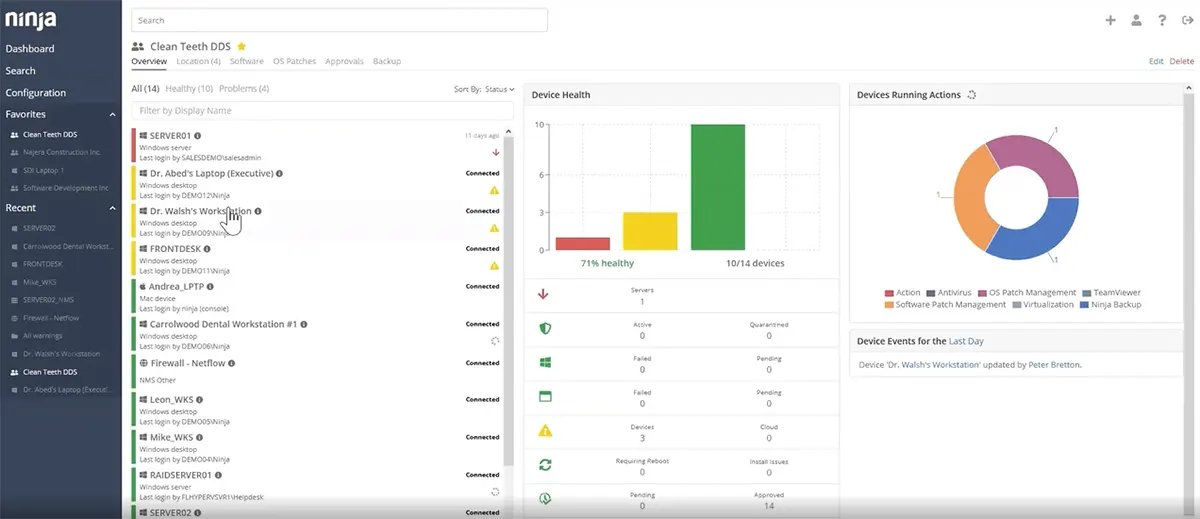Screen dimensions: 1200x519
Task: Click the Software Patch Management legend swatch
Action: [888, 304]
